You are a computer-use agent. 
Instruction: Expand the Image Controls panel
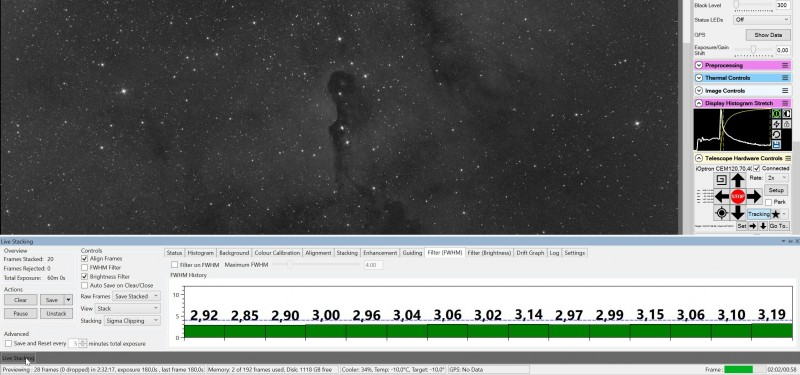point(699,91)
